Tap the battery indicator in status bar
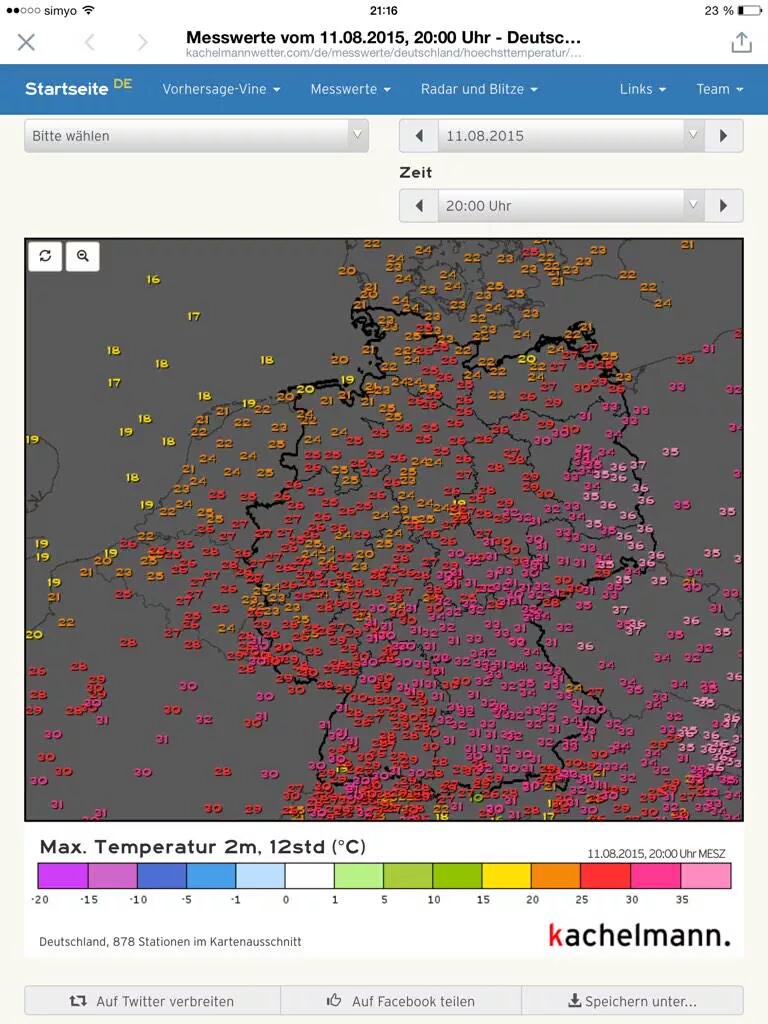 (x=749, y=10)
